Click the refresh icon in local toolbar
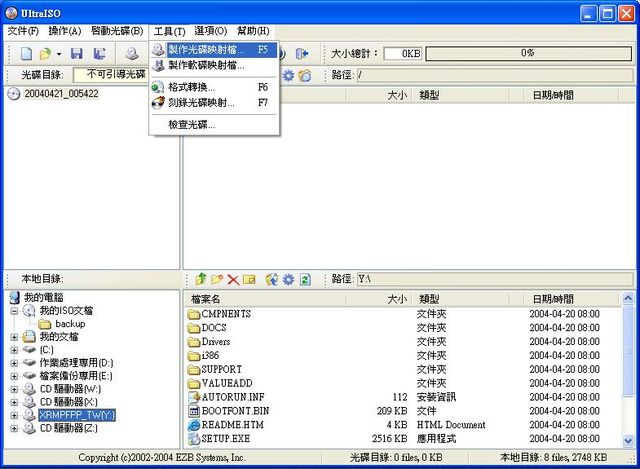The width and height of the screenshot is (640, 469). click(x=305, y=280)
